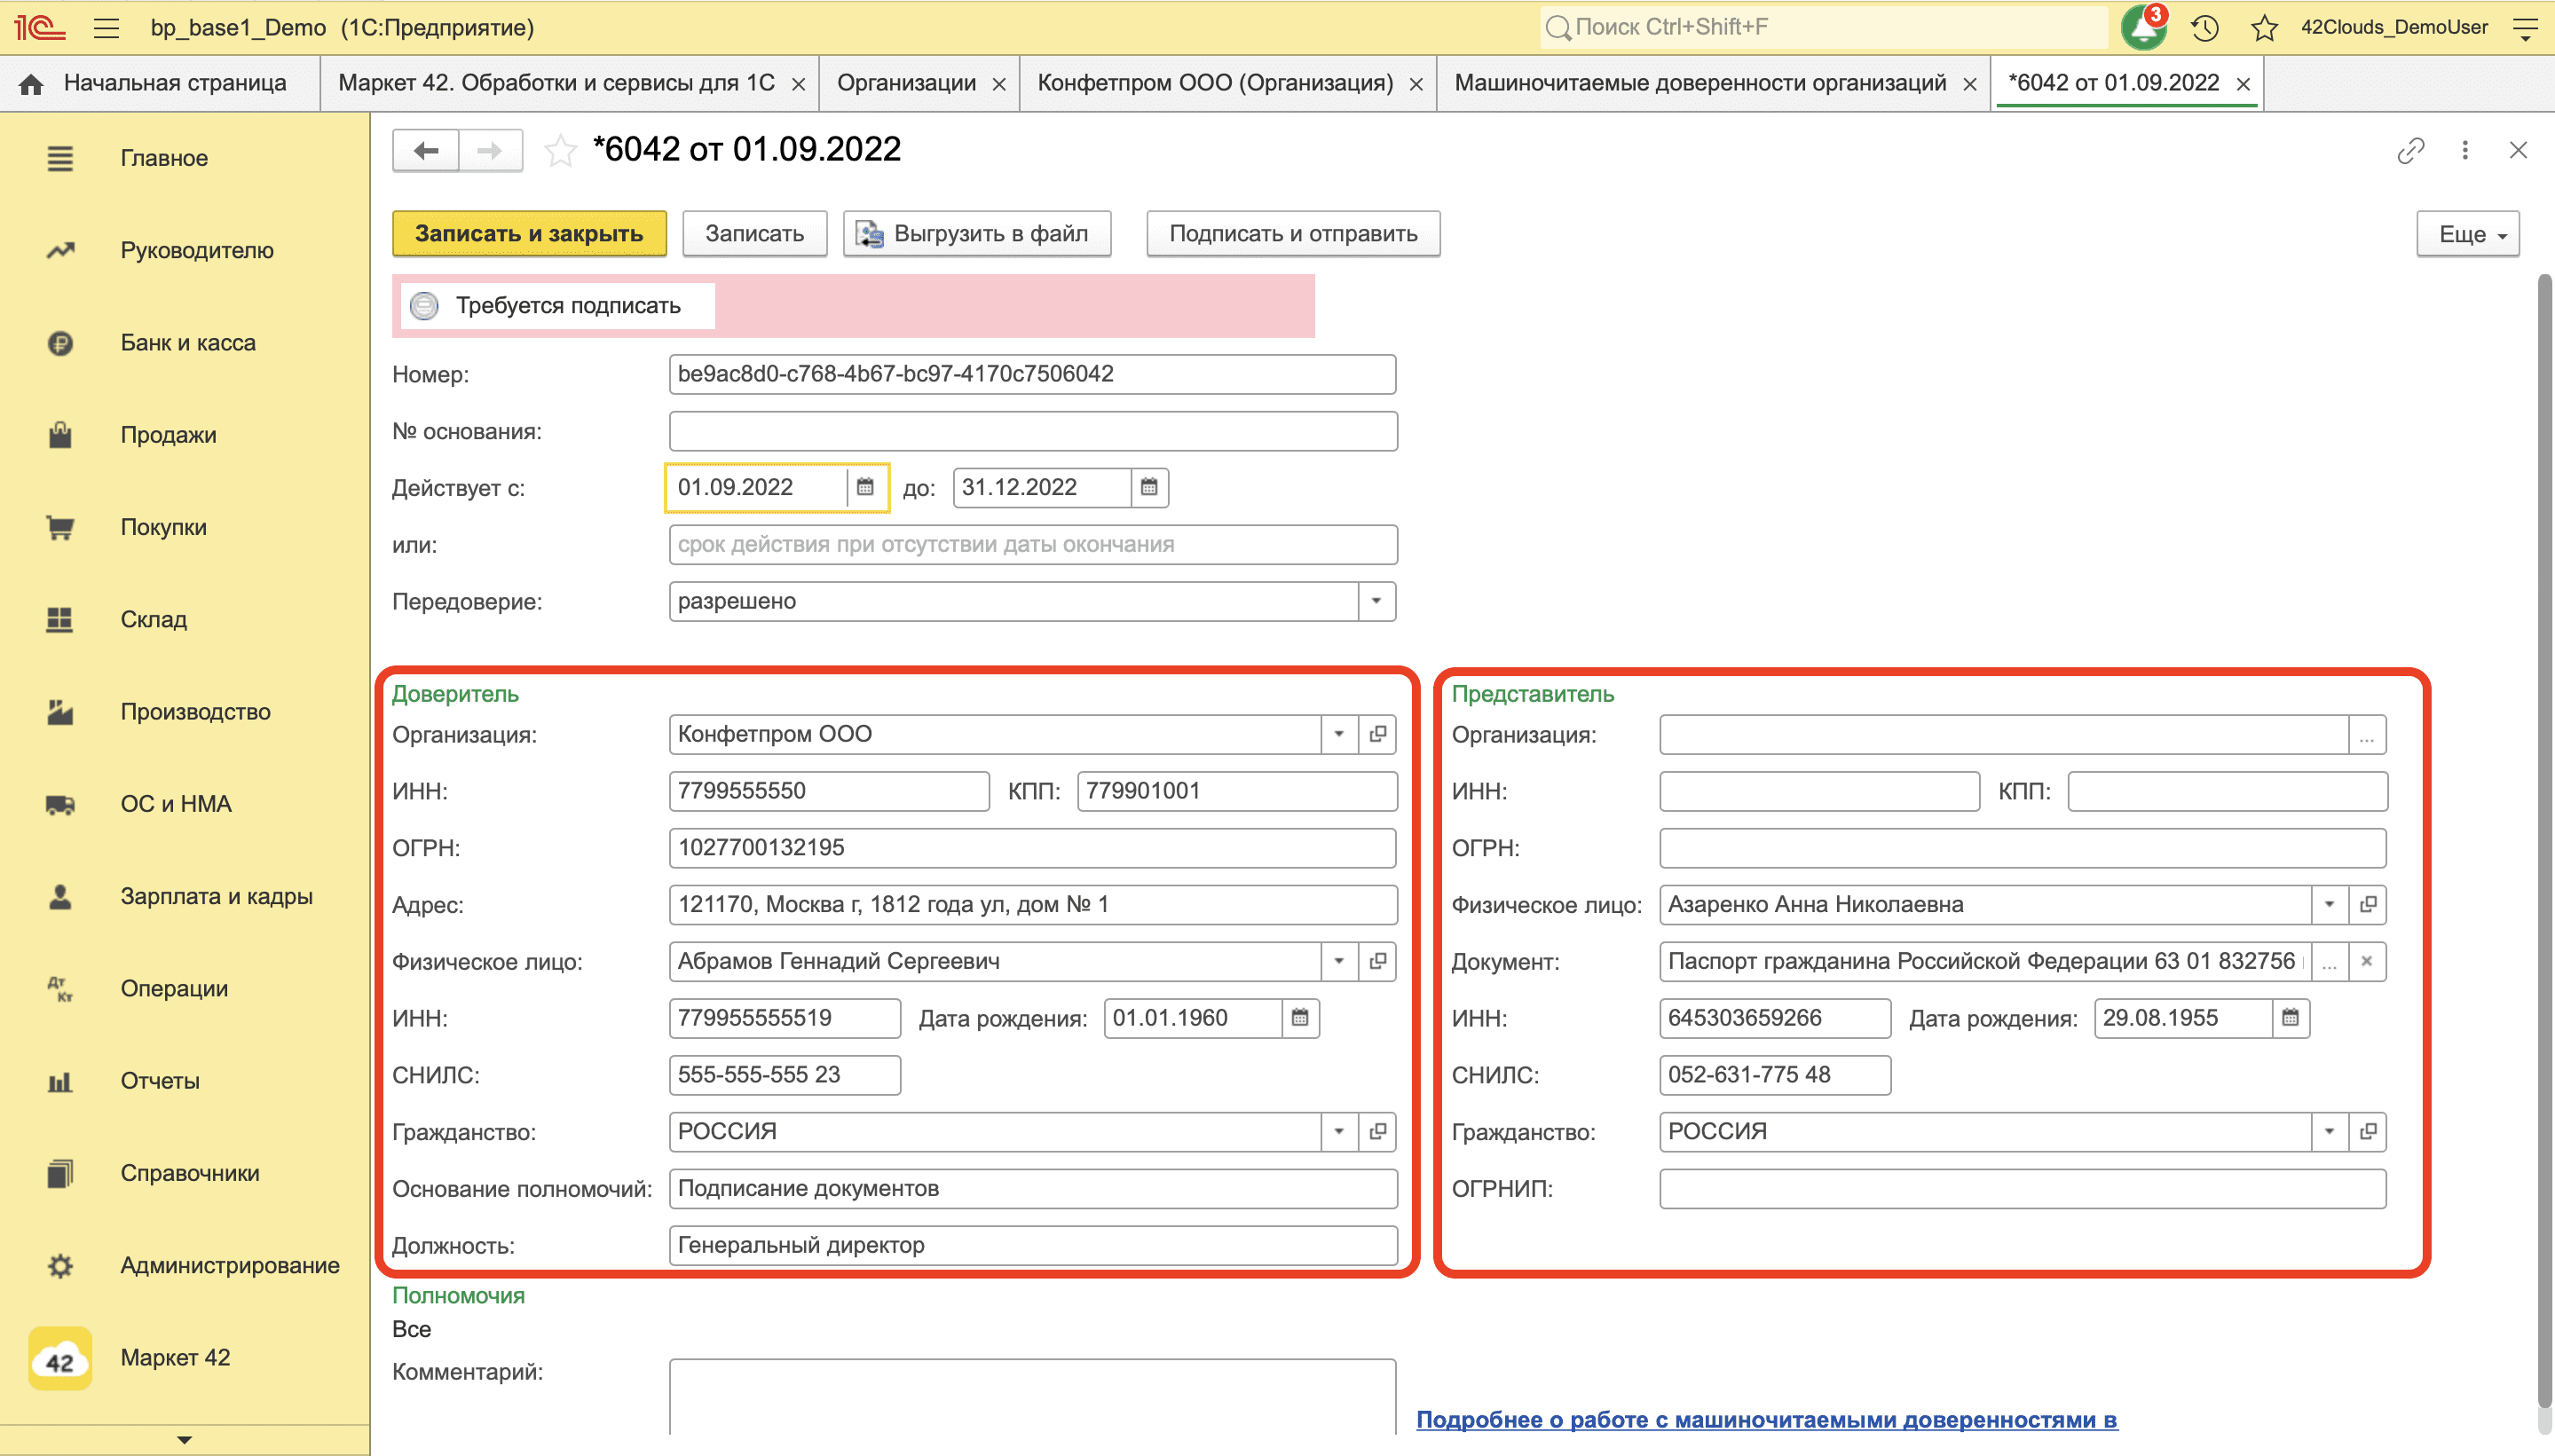Open calendar for Доверитель birth date
2555x1456 pixels.
coord(1300,1018)
